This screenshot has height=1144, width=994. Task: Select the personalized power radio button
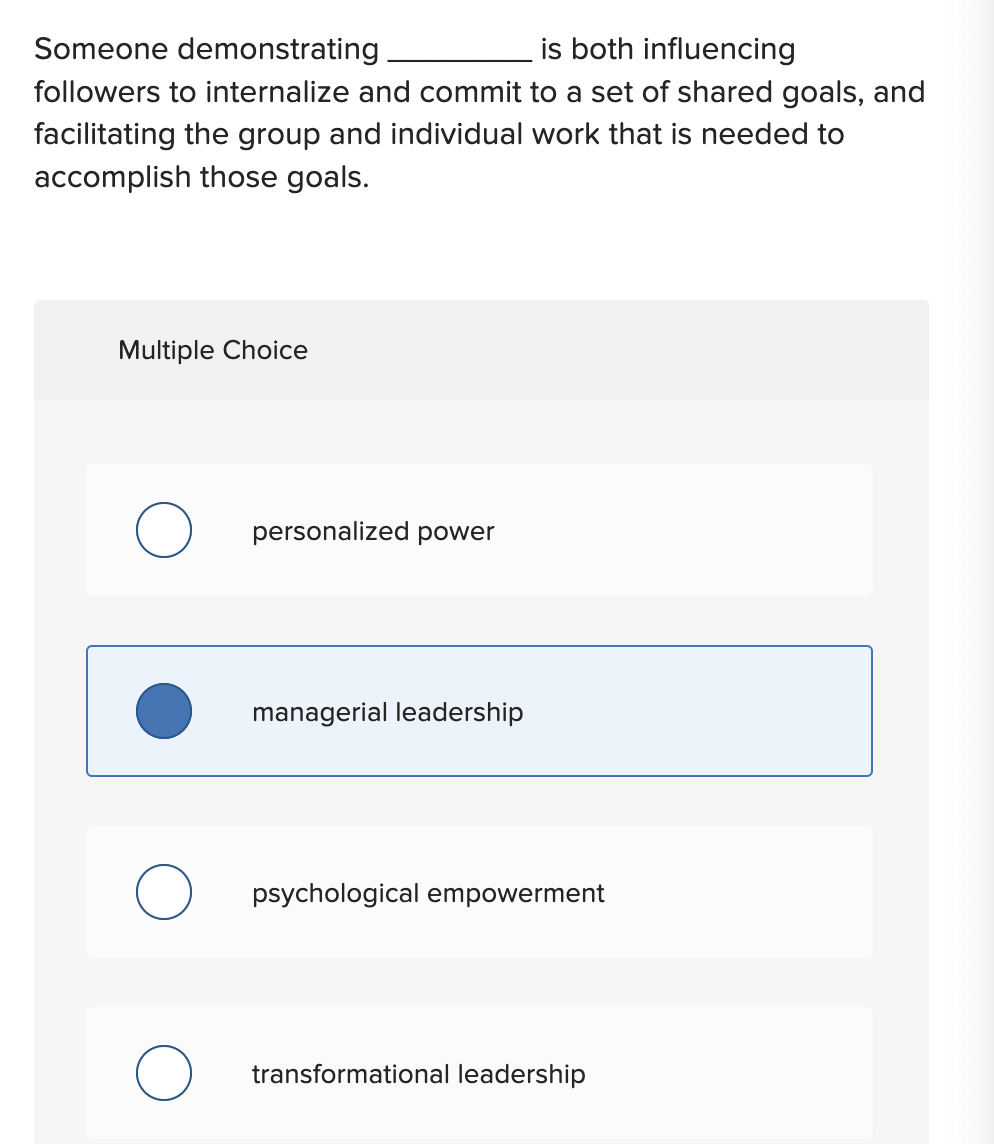[x=163, y=530]
